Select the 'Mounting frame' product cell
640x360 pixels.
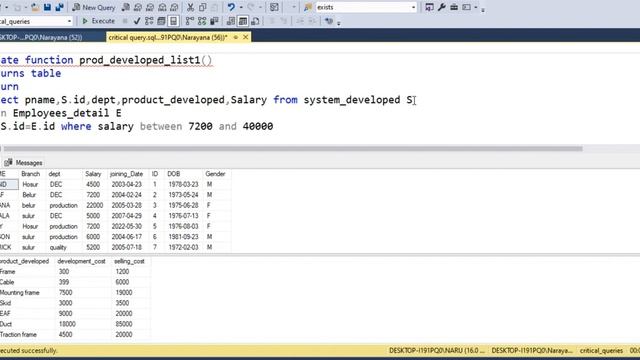(x=20, y=293)
